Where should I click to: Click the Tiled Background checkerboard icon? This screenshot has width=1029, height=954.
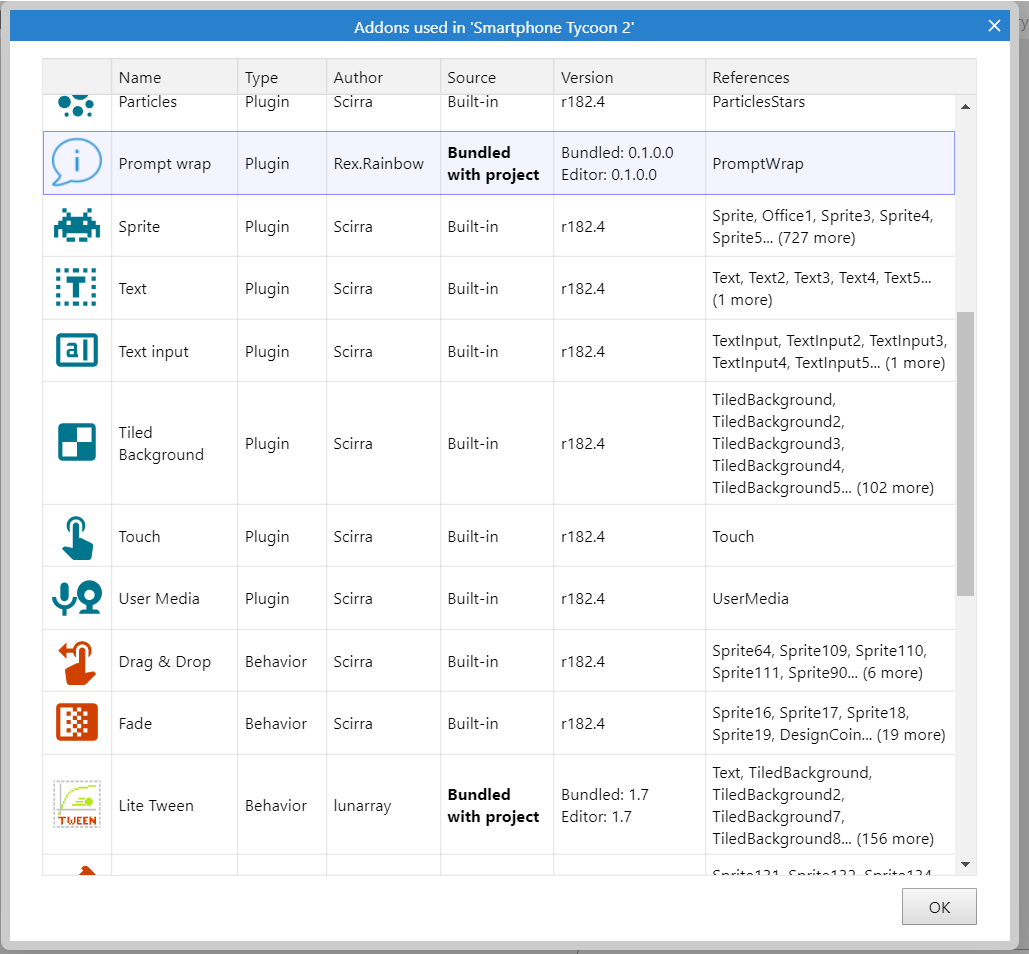(77, 442)
